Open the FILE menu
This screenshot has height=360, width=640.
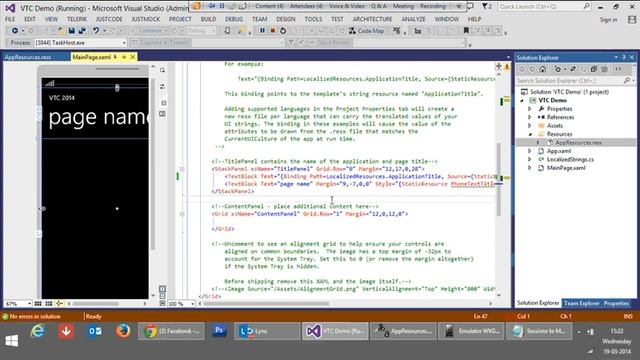tap(10, 19)
